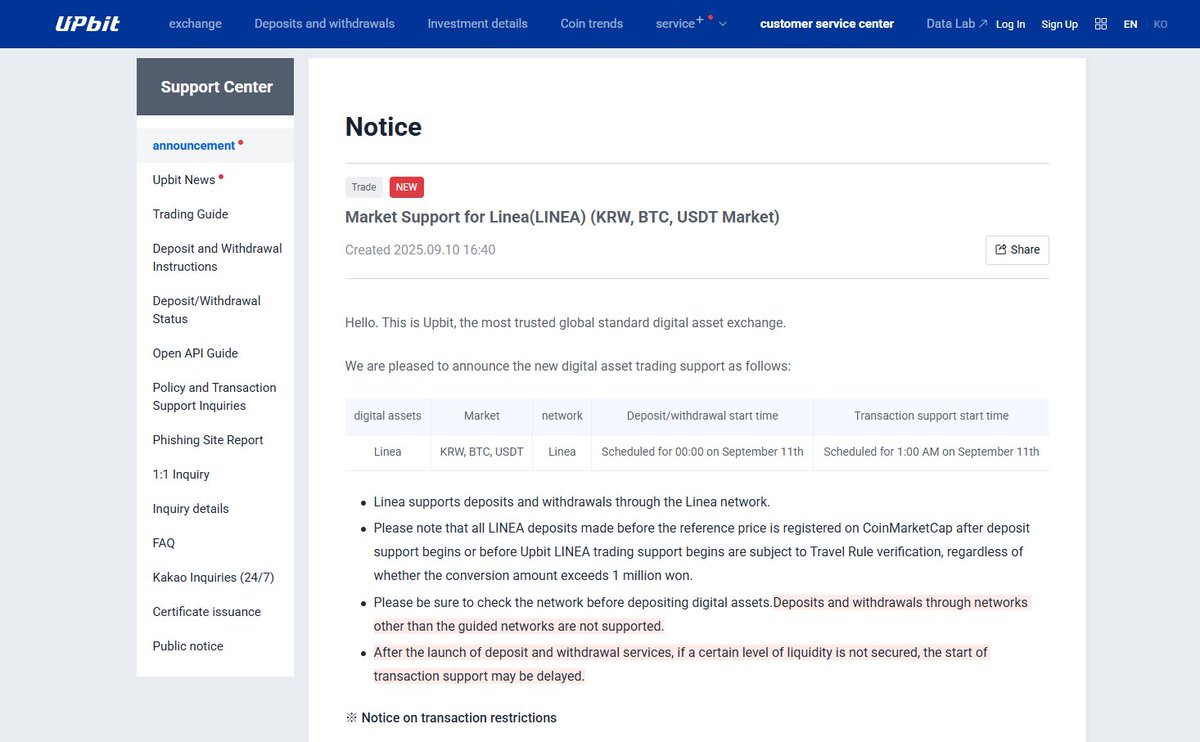Screen dimensions: 1200x742
Task: Click 'Scheduled for 1:00 AM on September 11th' cell
Action: coord(931,452)
